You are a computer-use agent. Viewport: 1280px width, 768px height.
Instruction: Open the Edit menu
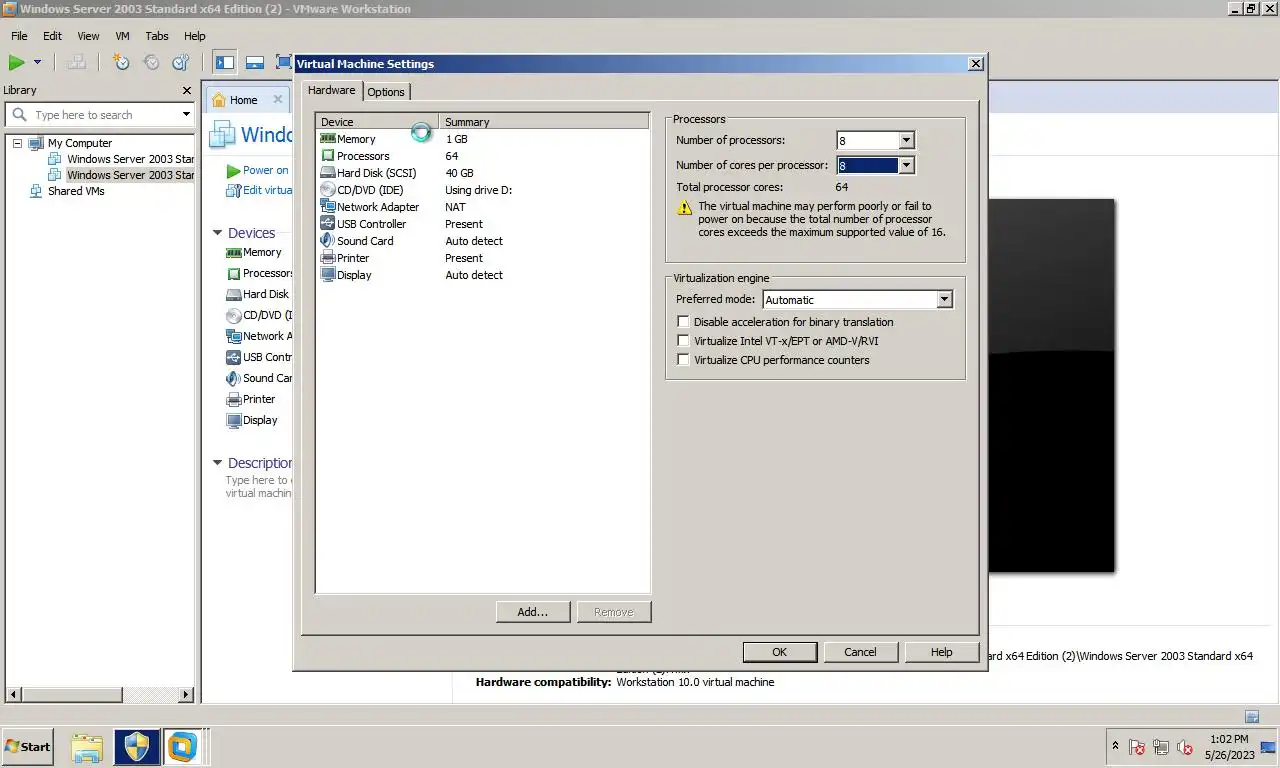tap(52, 36)
